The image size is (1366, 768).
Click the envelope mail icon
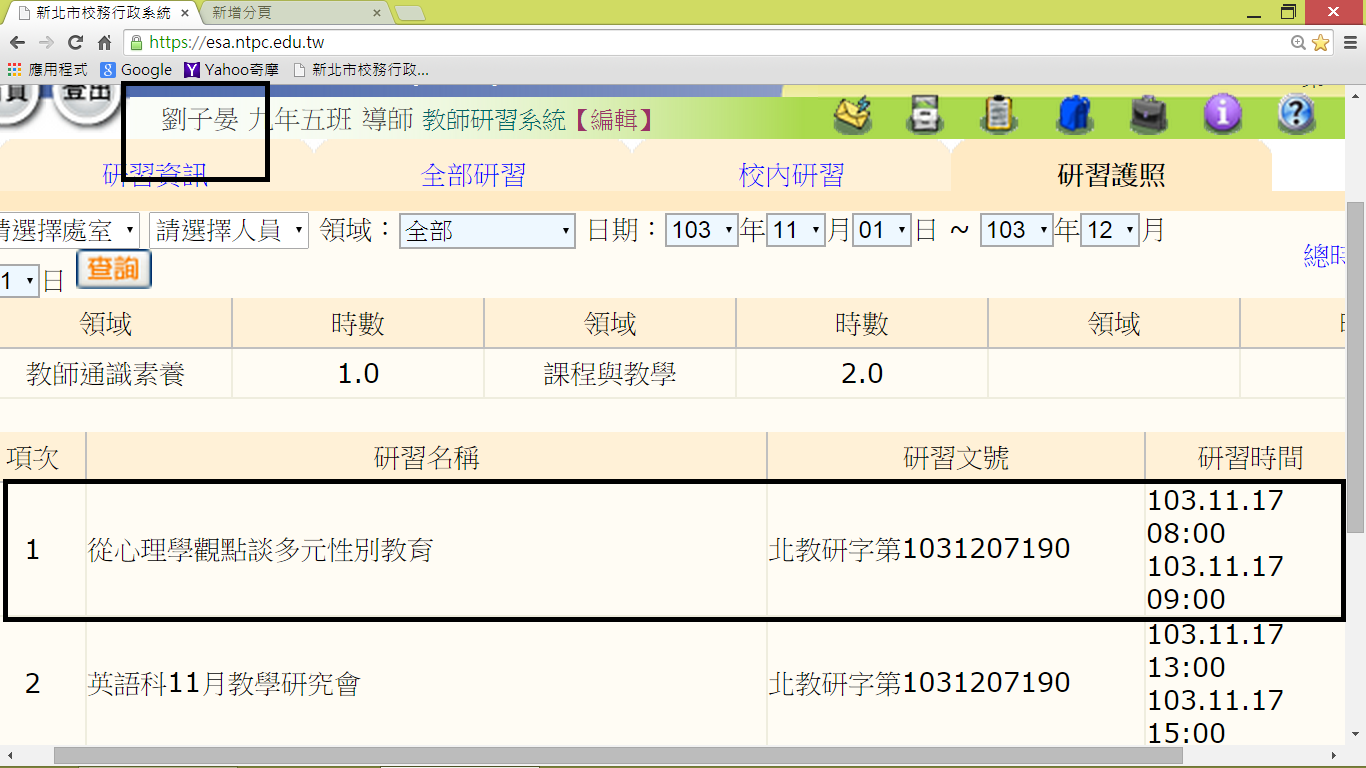click(x=852, y=115)
